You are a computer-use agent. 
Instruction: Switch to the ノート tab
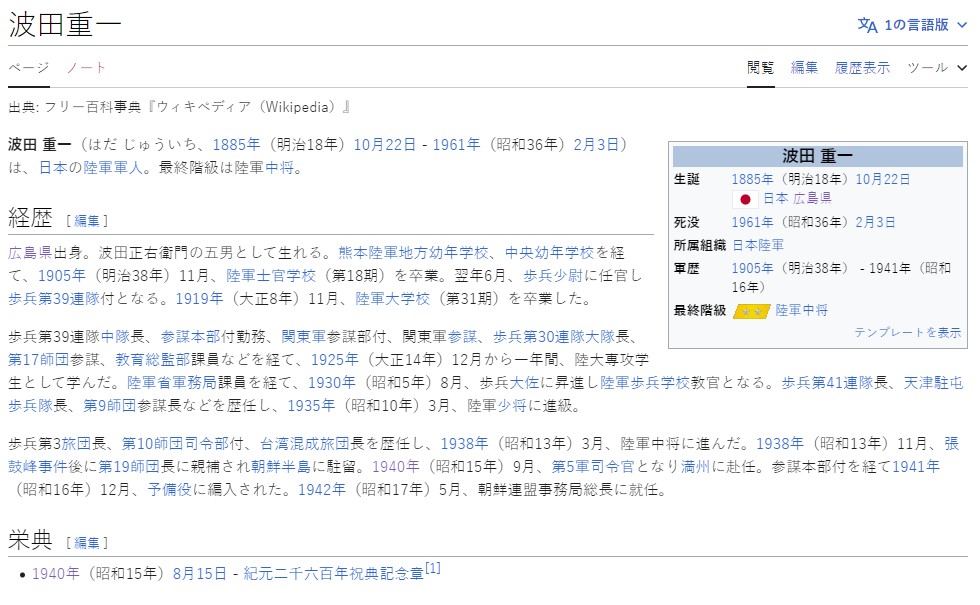tap(86, 68)
